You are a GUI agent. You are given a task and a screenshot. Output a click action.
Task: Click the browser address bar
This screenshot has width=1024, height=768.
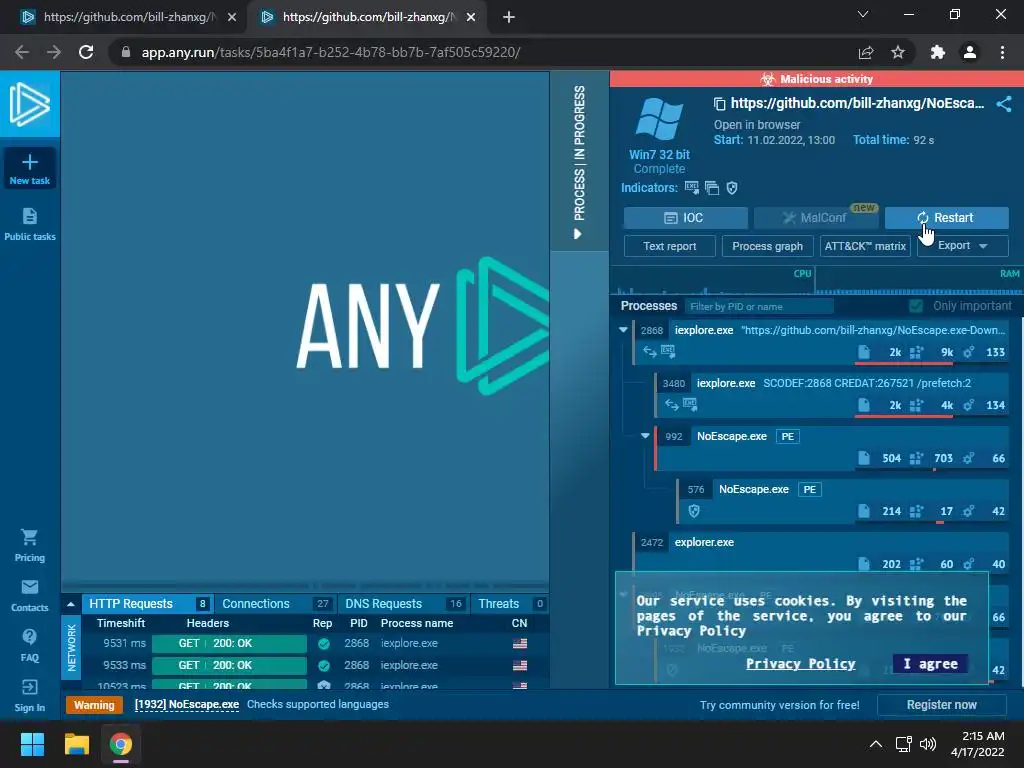[x=484, y=52]
